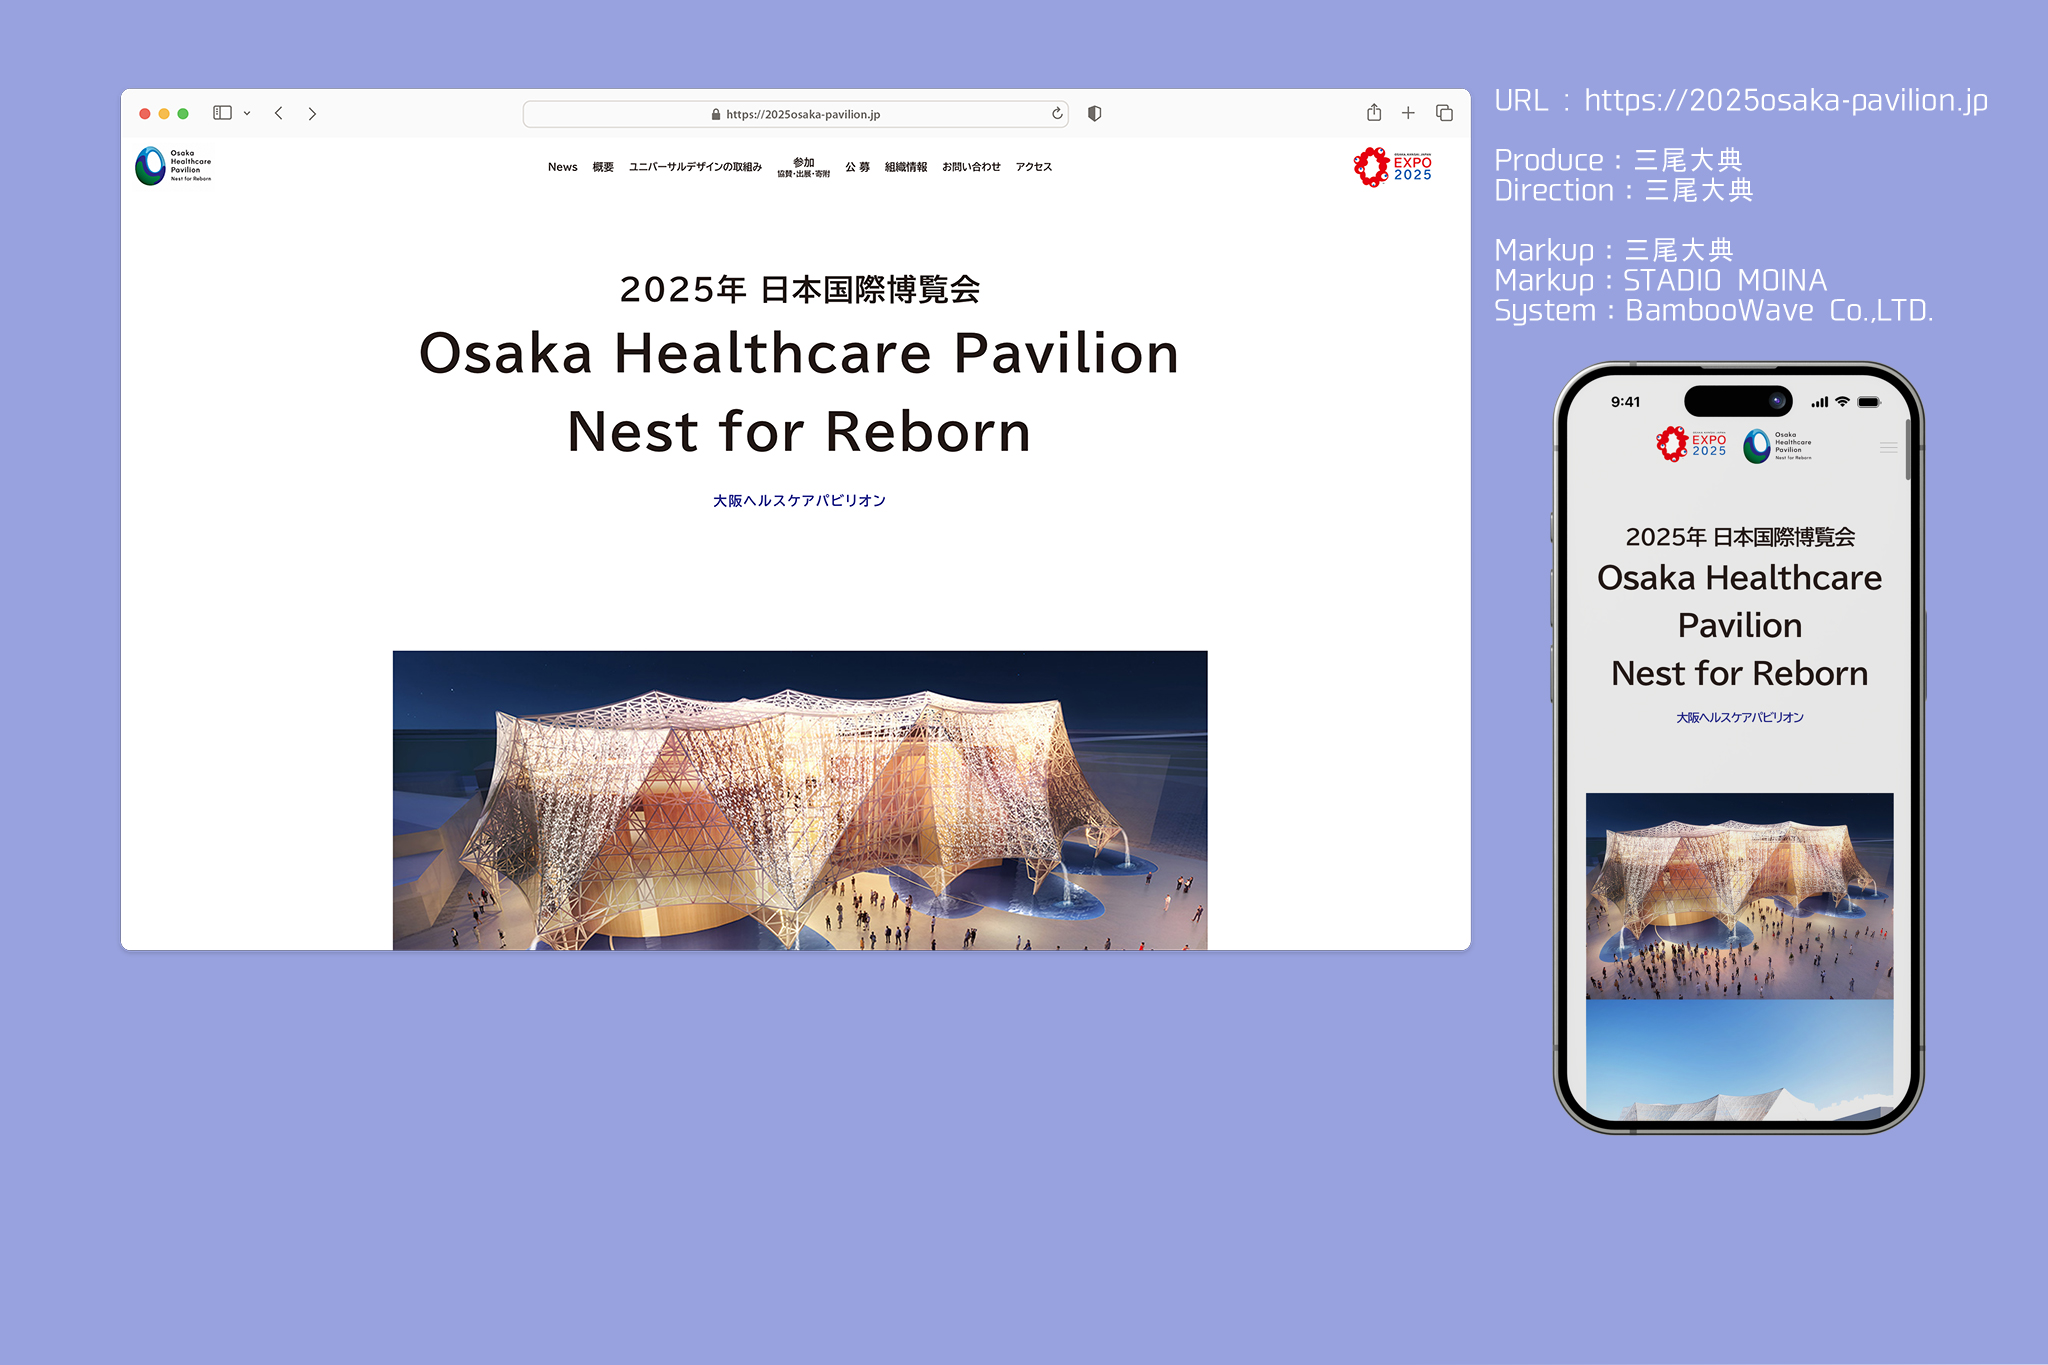
Task: Click the お問い合わせ contact link
Action: 971,167
